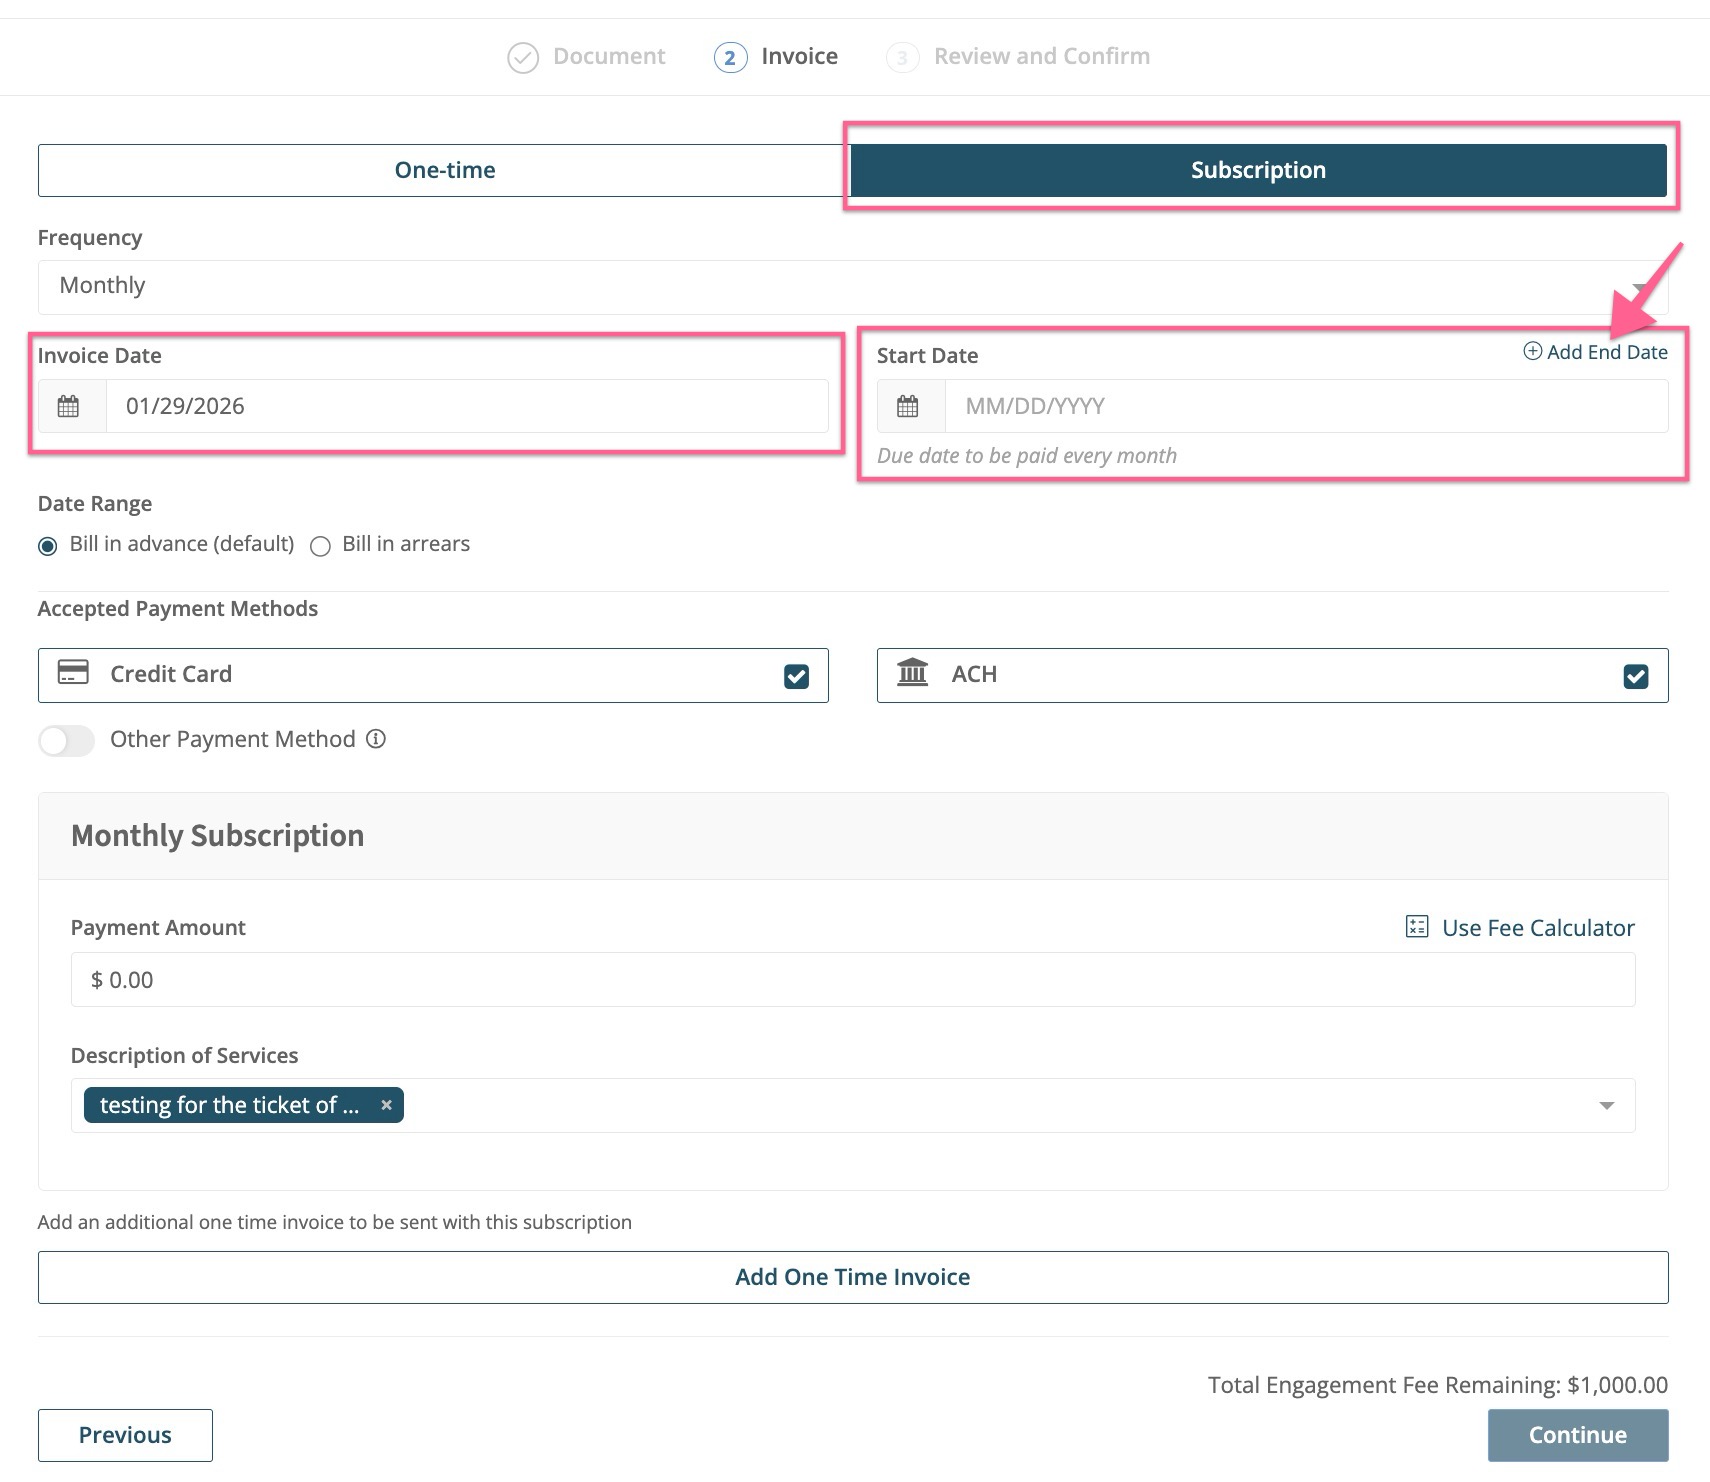This screenshot has height=1482, width=1710.
Task: Select the Subscription tab
Action: tap(1258, 170)
